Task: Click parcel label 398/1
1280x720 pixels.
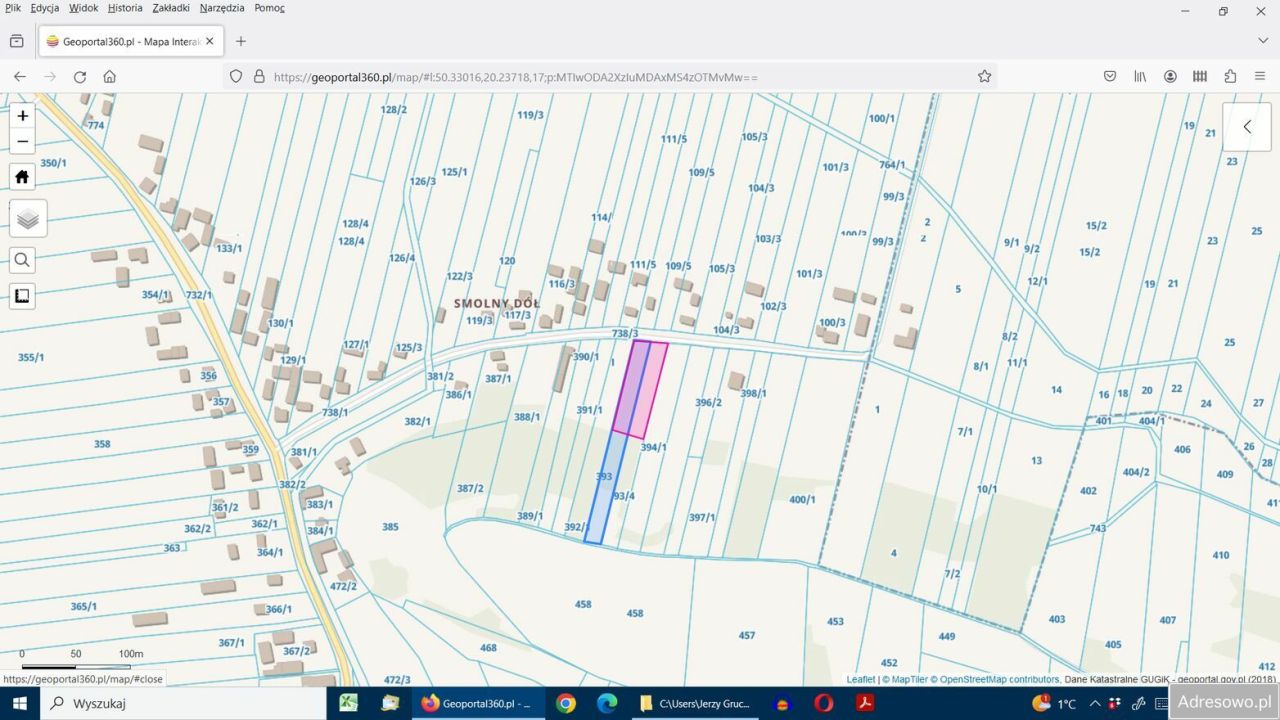Action: pos(753,393)
